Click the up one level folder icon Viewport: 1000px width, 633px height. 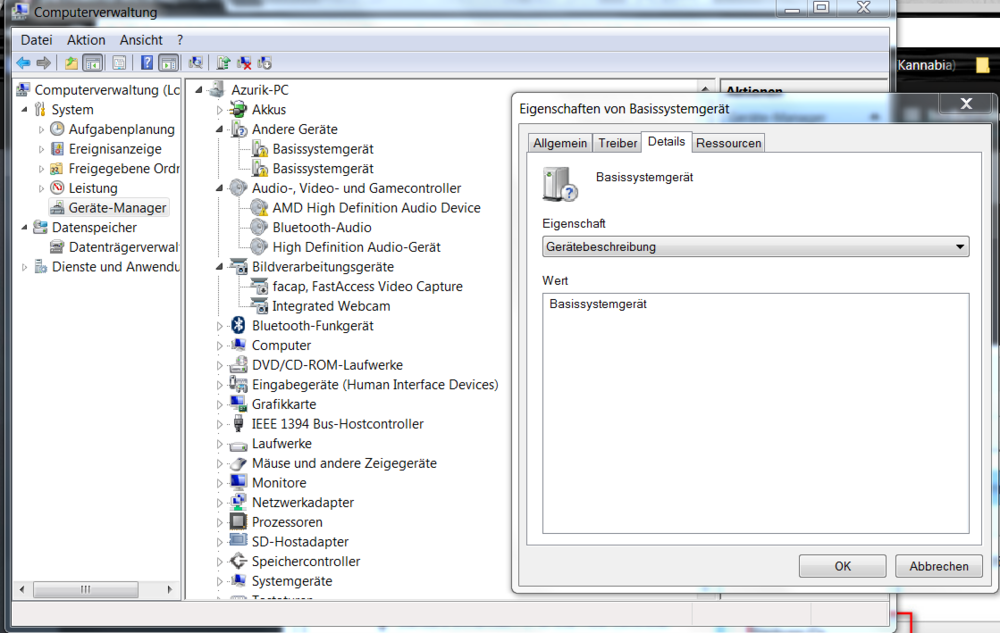pos(71,63)
